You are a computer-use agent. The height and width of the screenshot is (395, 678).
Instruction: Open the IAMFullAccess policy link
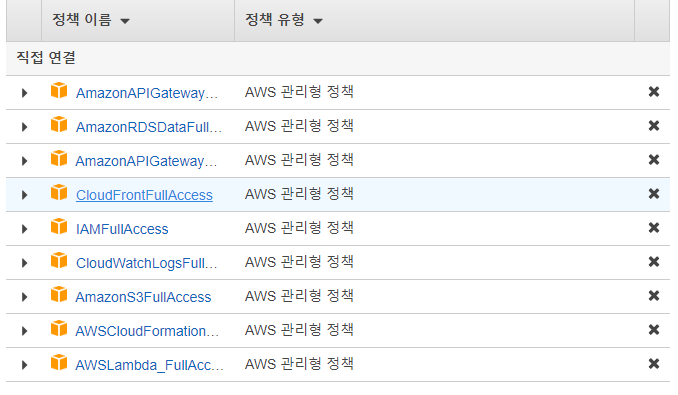(122, 229)
